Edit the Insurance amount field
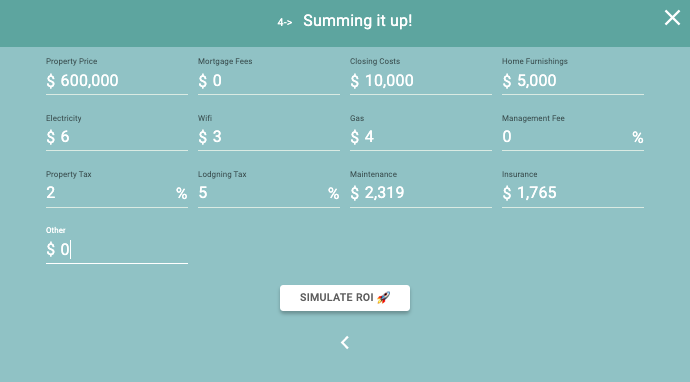This screenshot has height=382, width=690. [573, 193]
